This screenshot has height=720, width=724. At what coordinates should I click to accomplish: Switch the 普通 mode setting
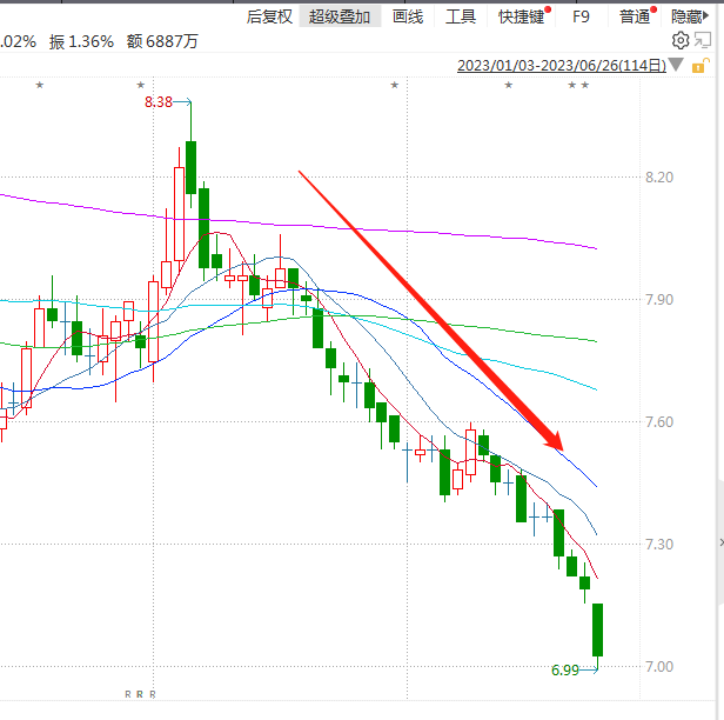[x=634, y=17]
